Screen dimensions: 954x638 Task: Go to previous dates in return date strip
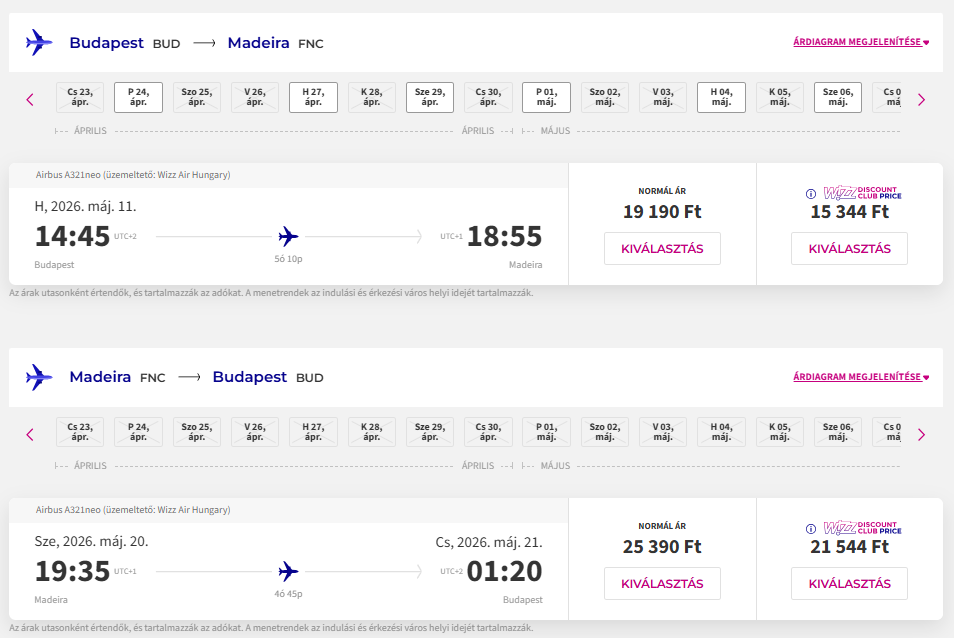click(x=30, y=434)
